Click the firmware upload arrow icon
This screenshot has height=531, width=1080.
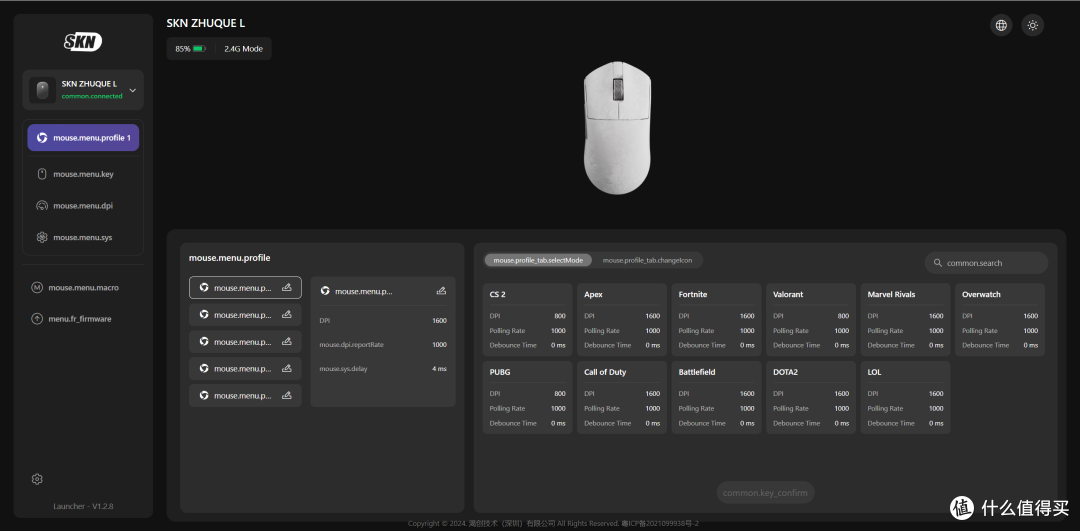pos(37,319)
